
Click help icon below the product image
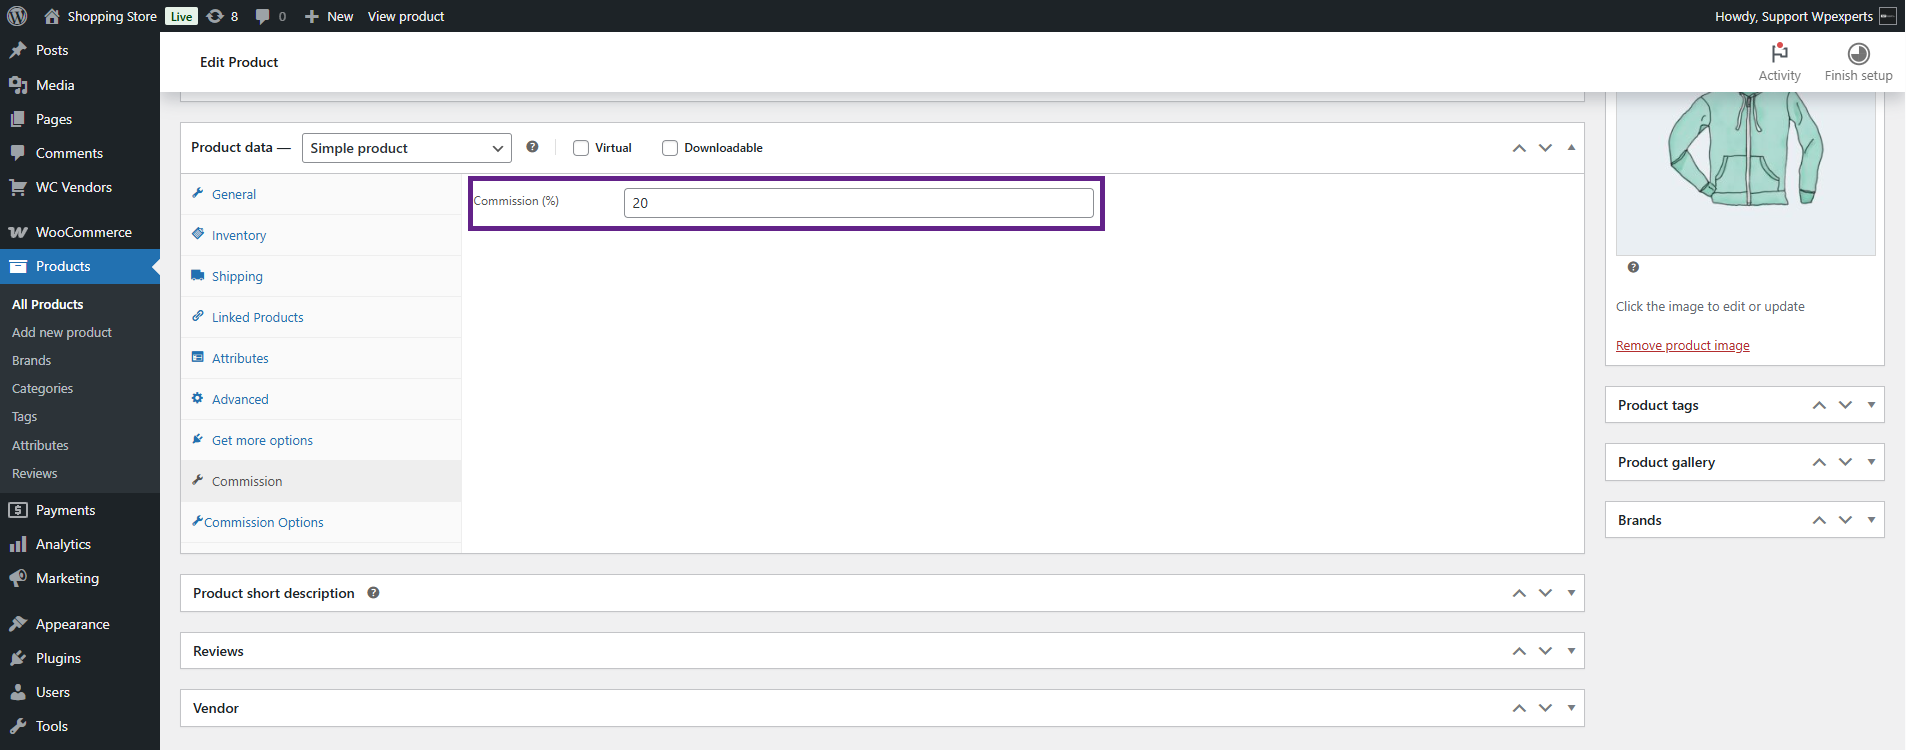tap(1633, 267)
